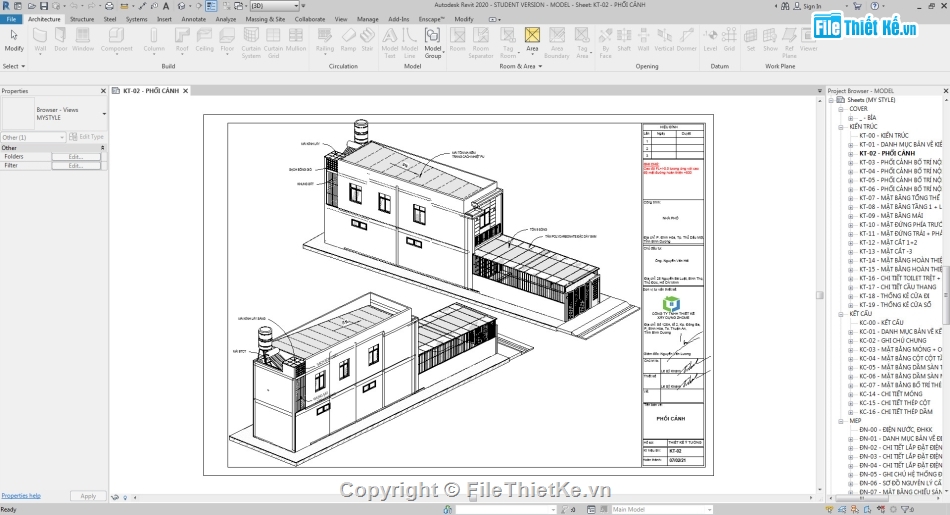Open the Collaborate ribbon tab
950x515 pixels.
(x=310, y=19)
